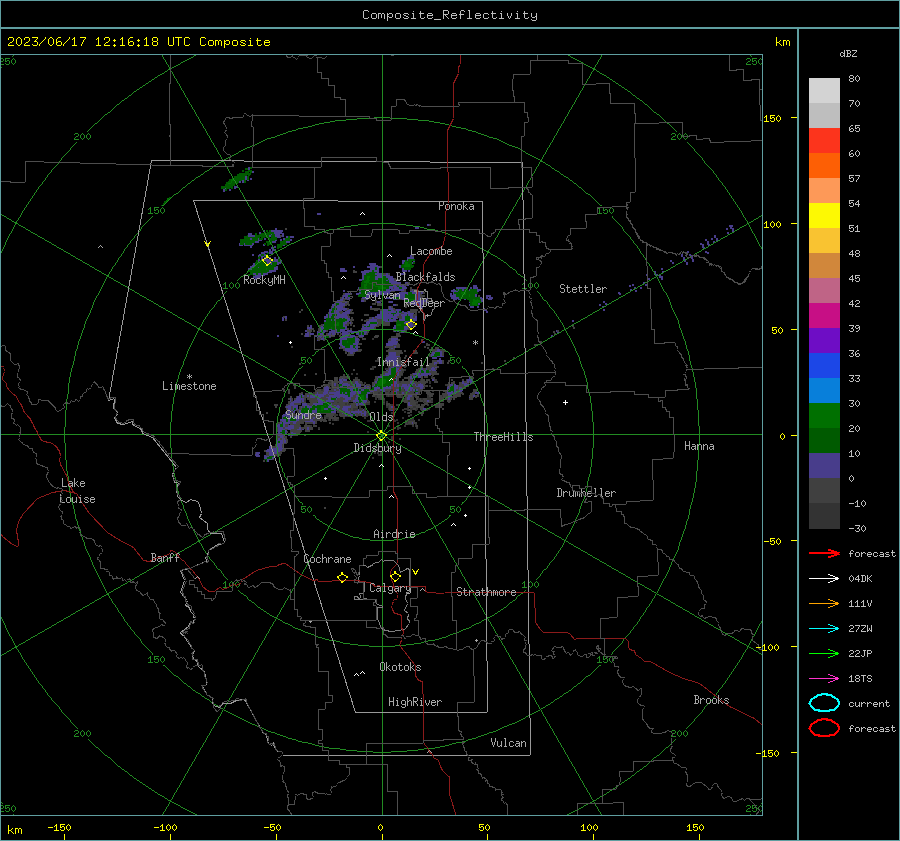The width and height of the screenshot is (900, 841).
Task: Click the -150 tick label on bottom km axis
Action: click(x=59, y=827)
